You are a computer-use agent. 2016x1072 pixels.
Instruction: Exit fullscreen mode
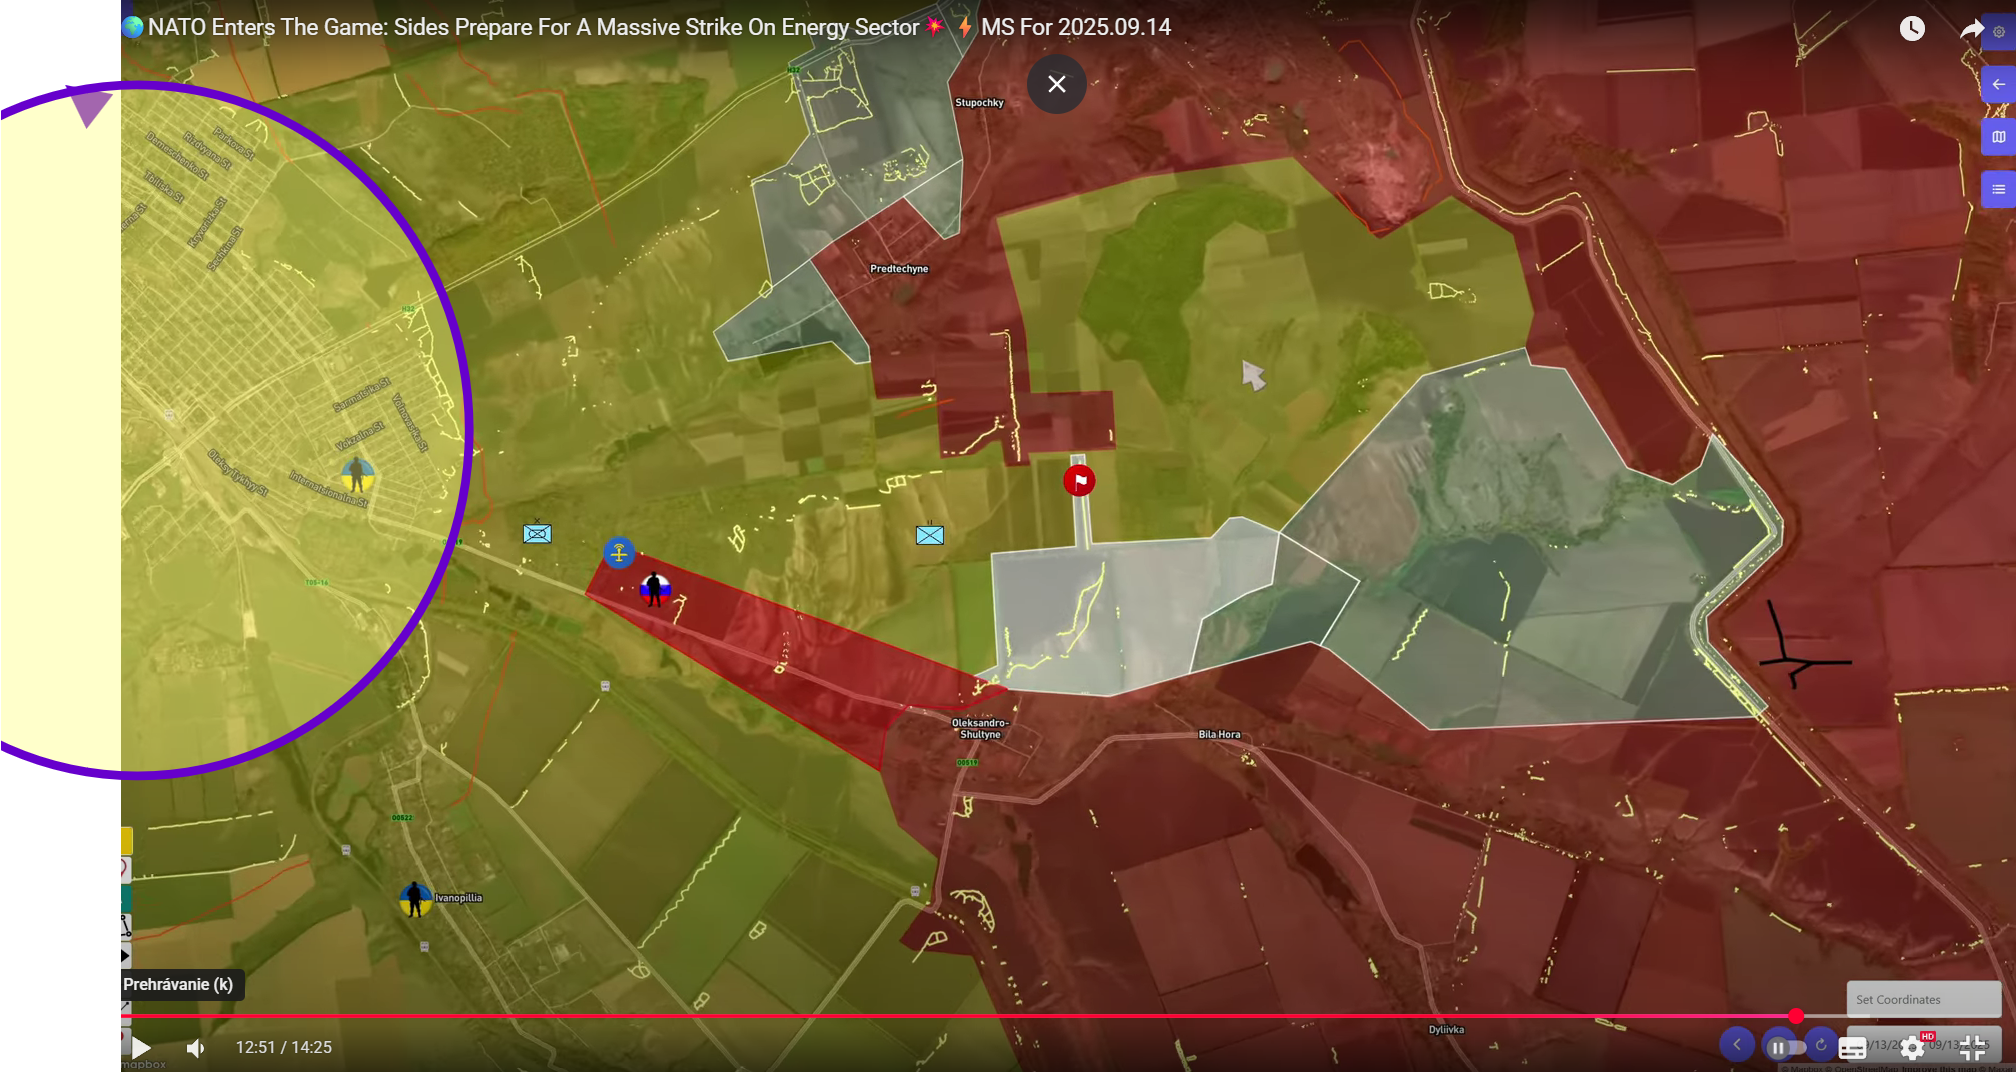pos(1972,1047)
